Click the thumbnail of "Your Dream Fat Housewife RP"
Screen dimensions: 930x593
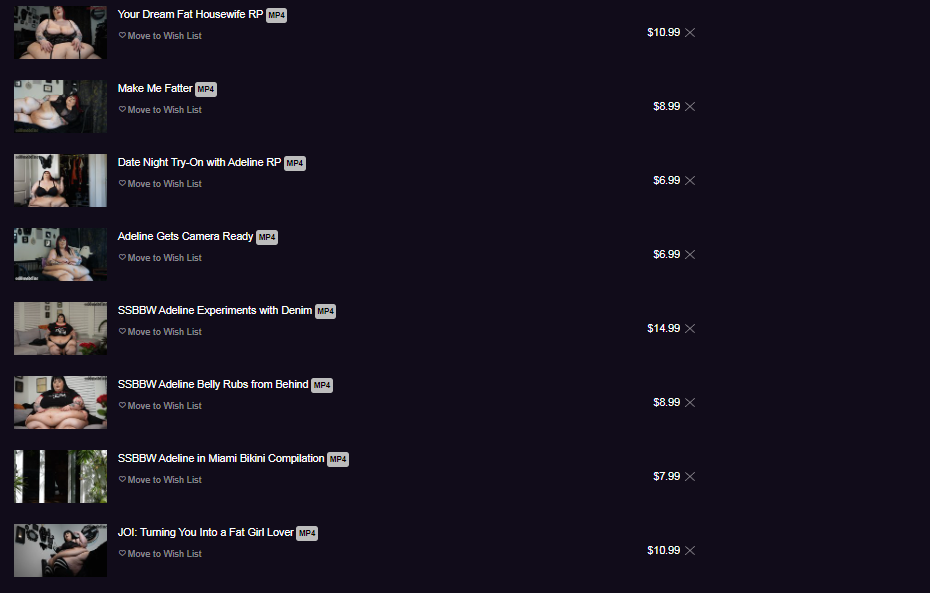pyautogui.click(x=60, y=32)
